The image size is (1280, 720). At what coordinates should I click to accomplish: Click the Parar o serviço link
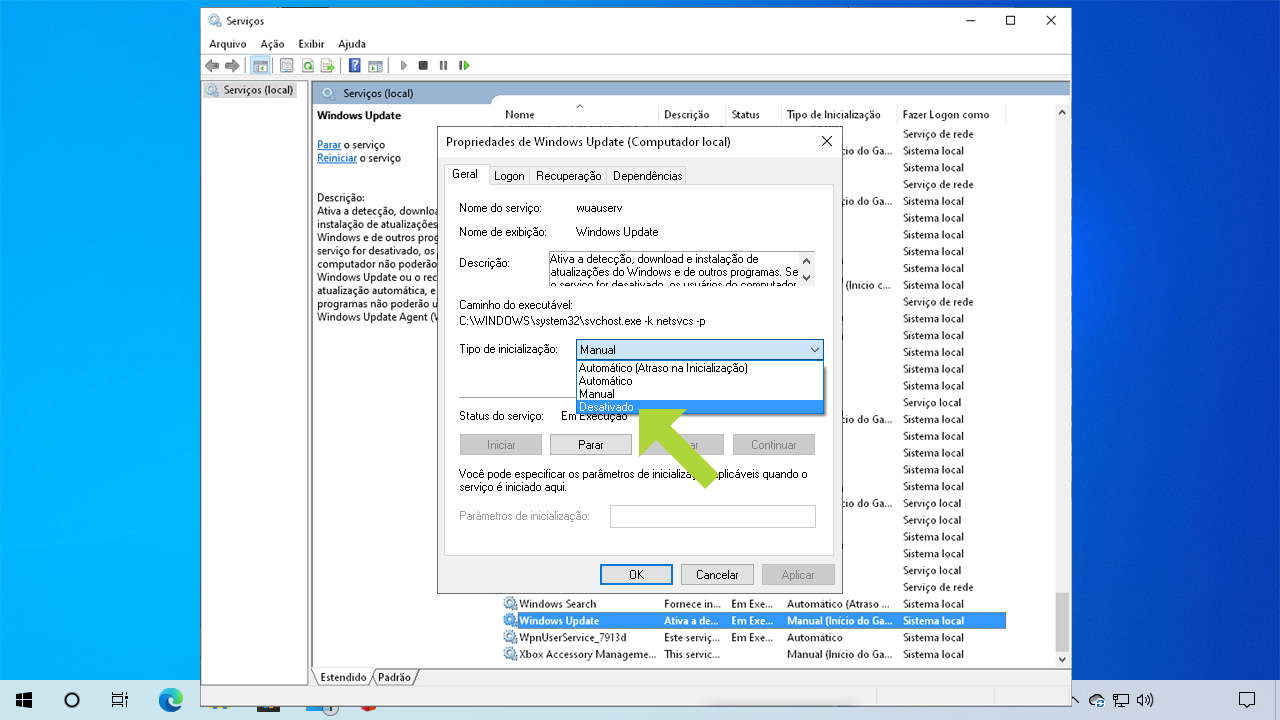[x=329, y=144]
